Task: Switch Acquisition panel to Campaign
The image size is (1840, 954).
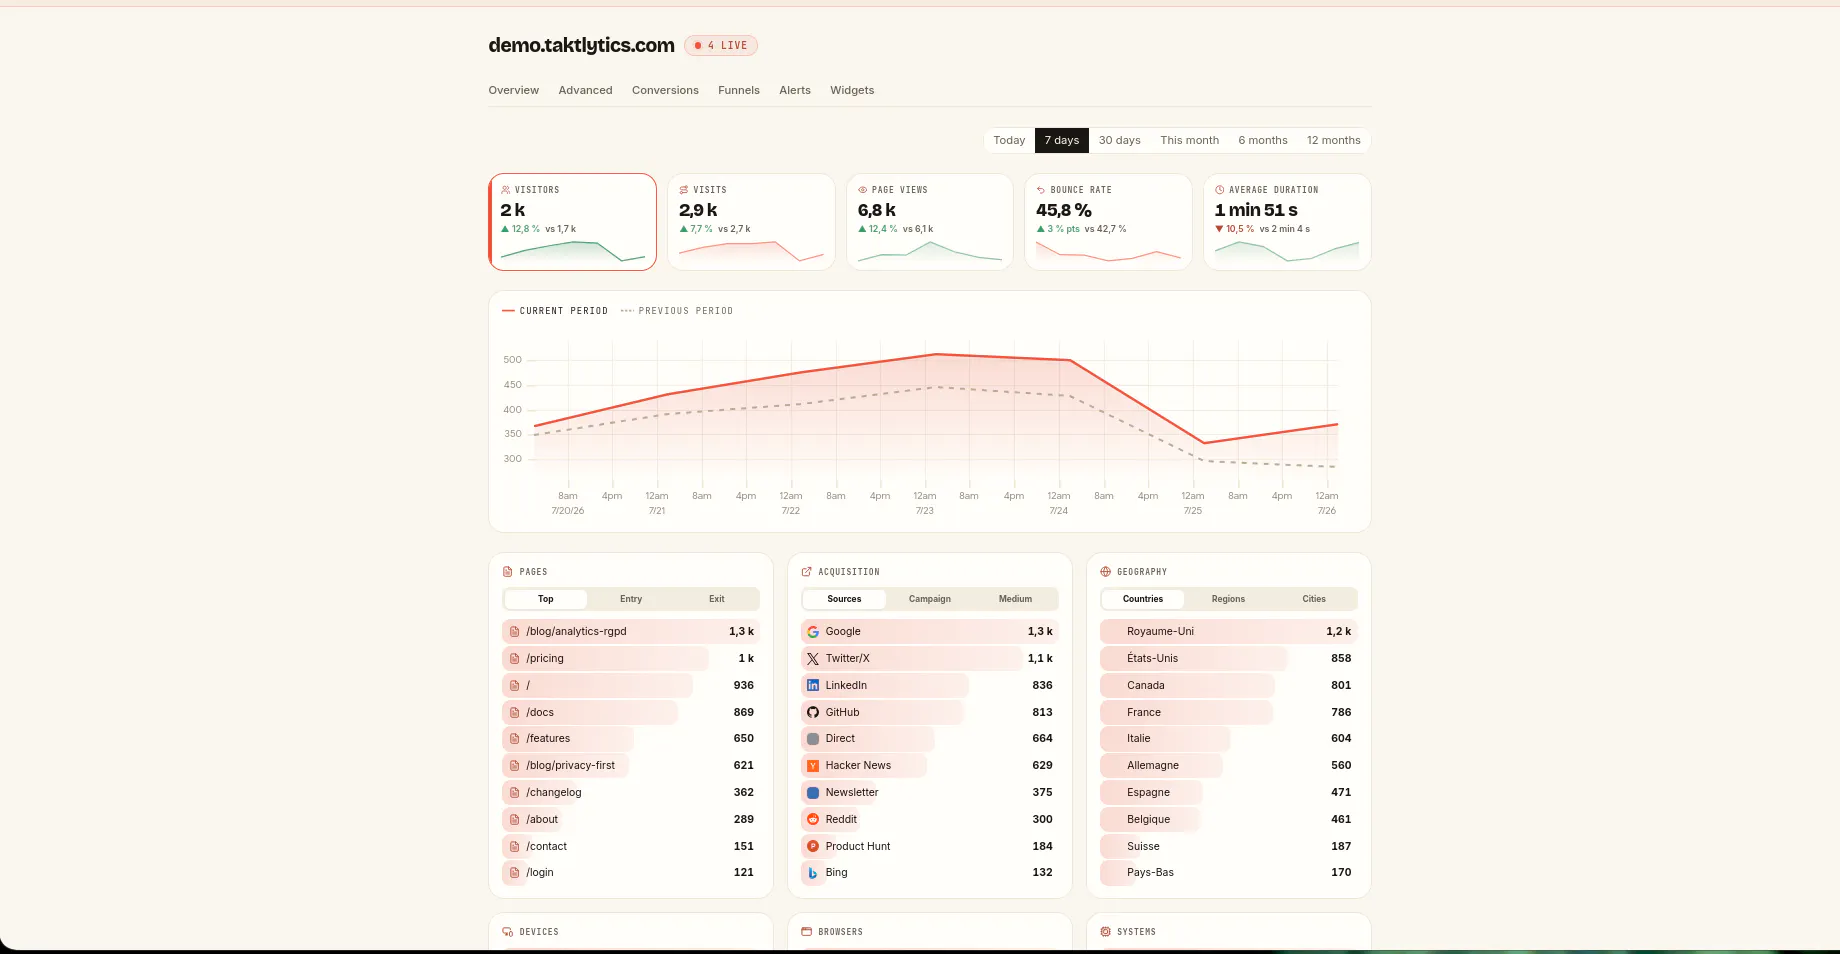Action: [x=930, y=599]
